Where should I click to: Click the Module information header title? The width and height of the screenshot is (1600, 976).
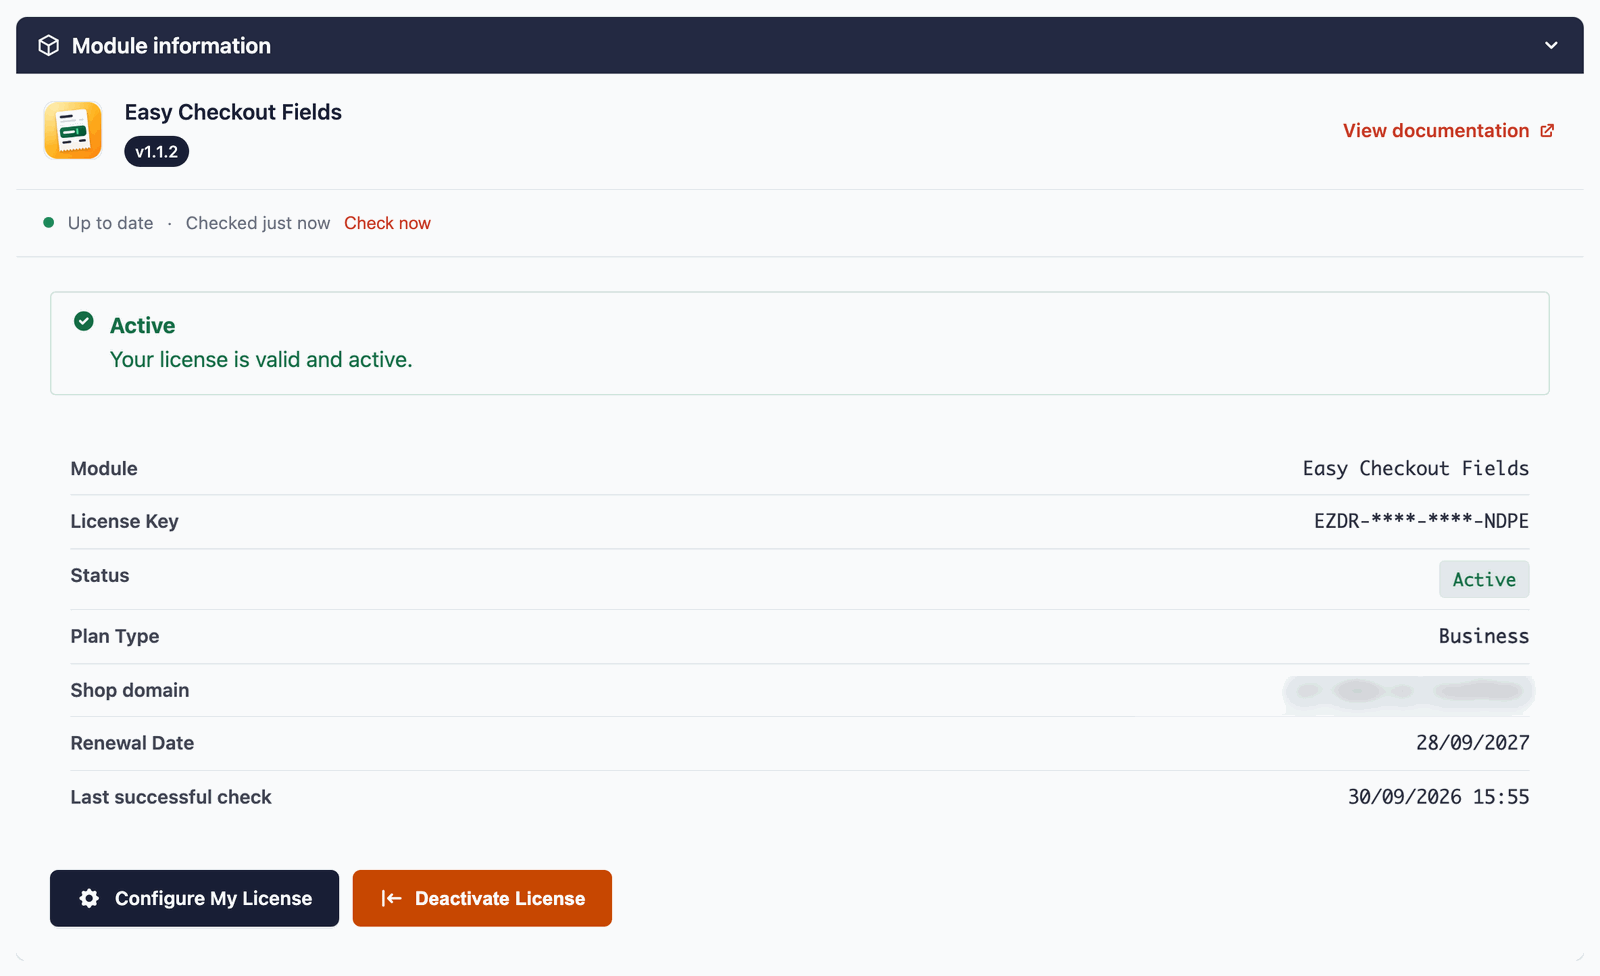tap(171, 46)
